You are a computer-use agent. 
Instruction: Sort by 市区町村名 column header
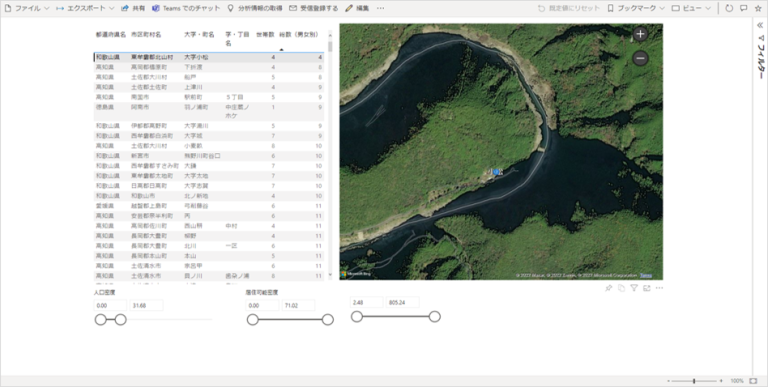[146, 35]
